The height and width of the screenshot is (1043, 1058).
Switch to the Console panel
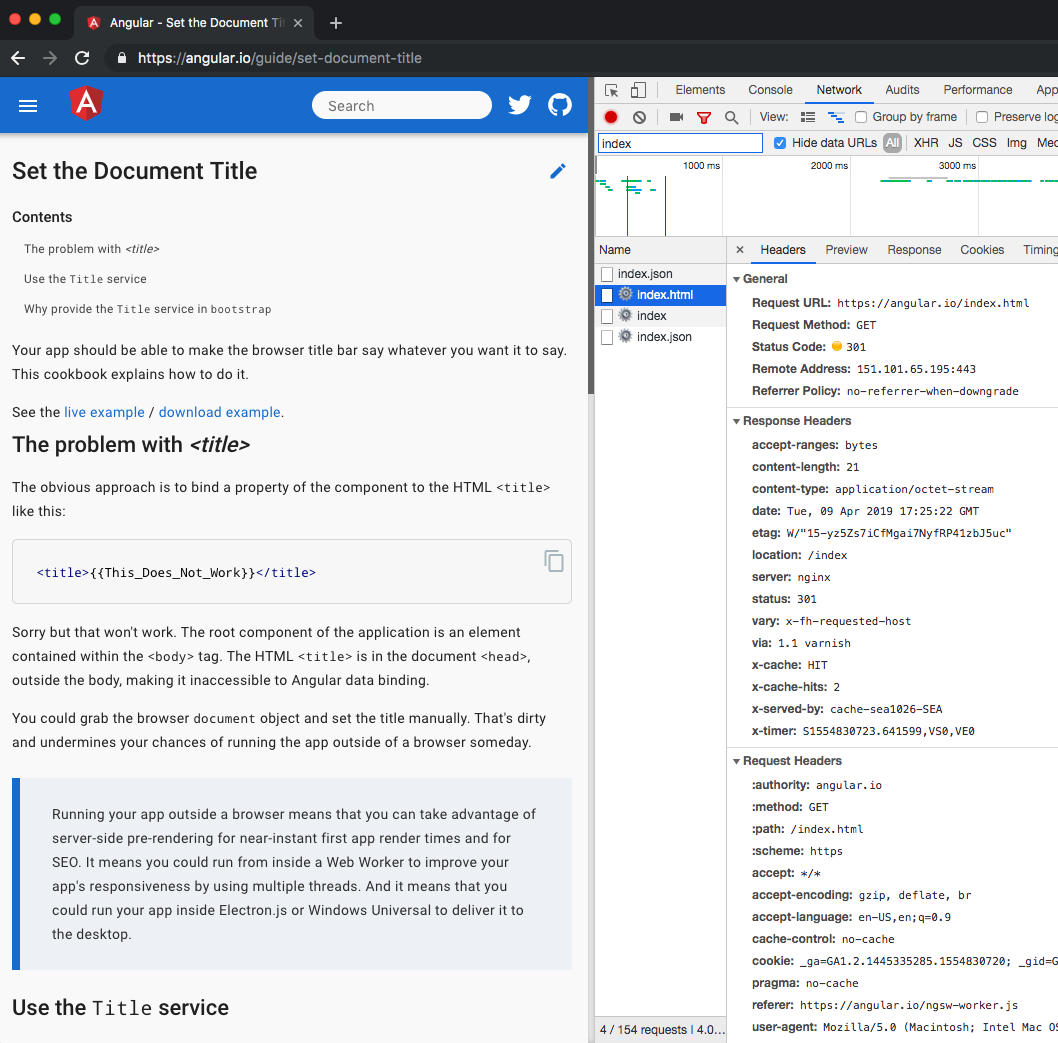[x=769, y=89]
